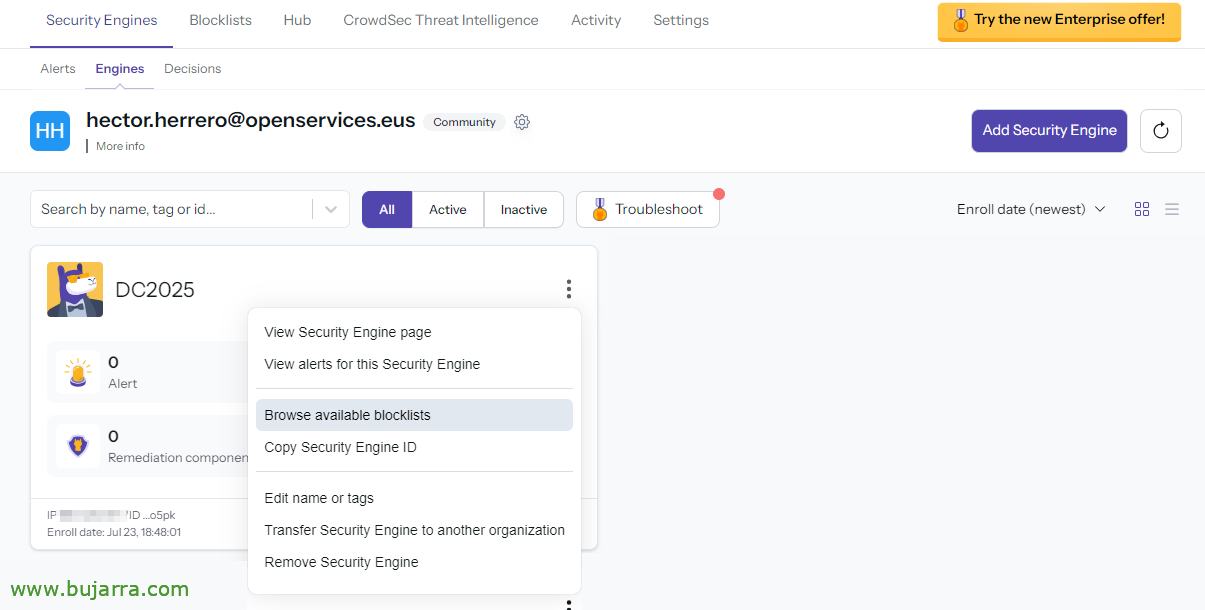
Task: Filter engines by All
Action: click(x=387, y=209)
